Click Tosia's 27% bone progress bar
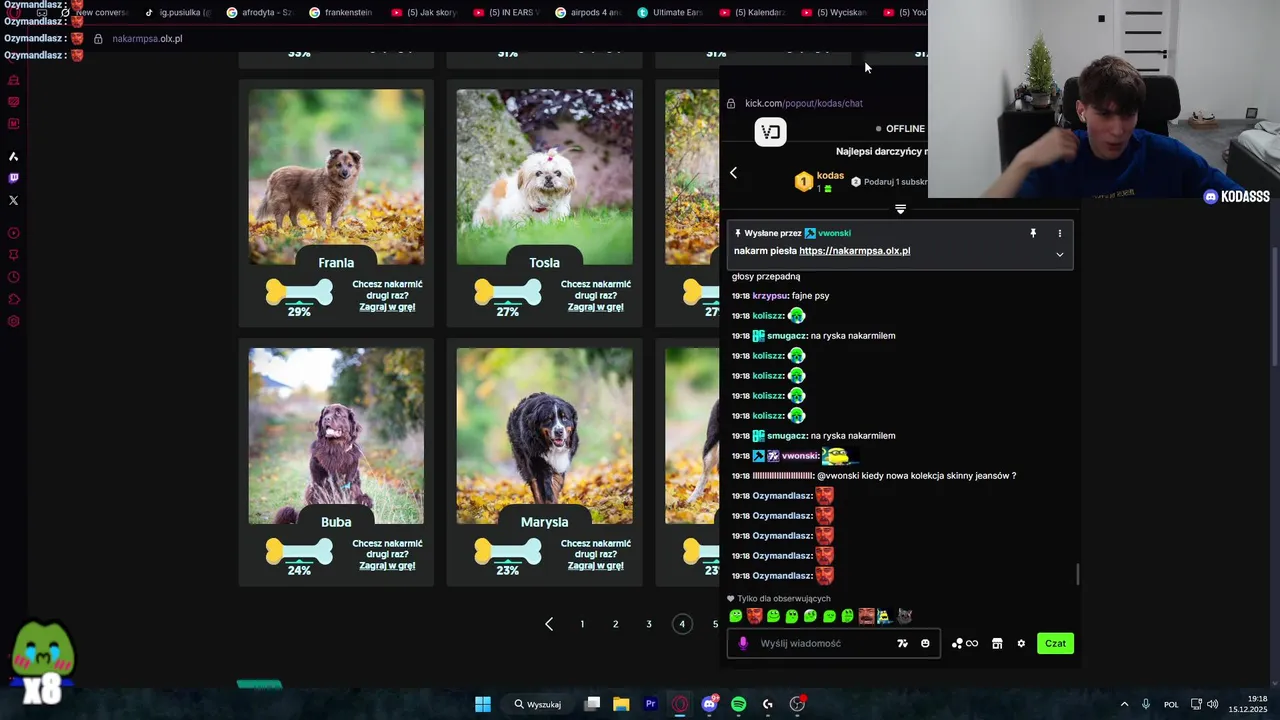 [507, 292]
